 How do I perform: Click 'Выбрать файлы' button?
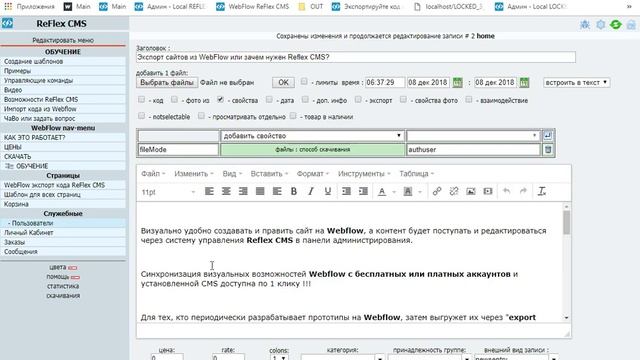point(167,82)
